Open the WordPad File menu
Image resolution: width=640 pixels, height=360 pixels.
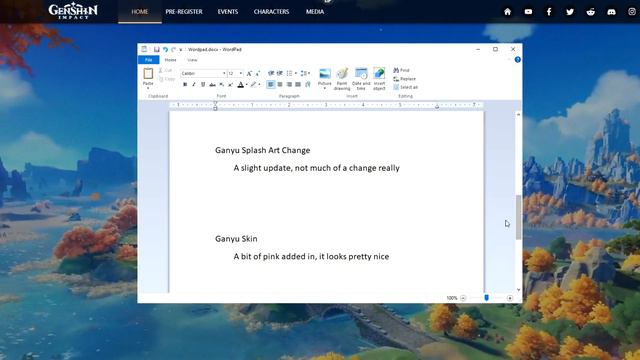149,60
